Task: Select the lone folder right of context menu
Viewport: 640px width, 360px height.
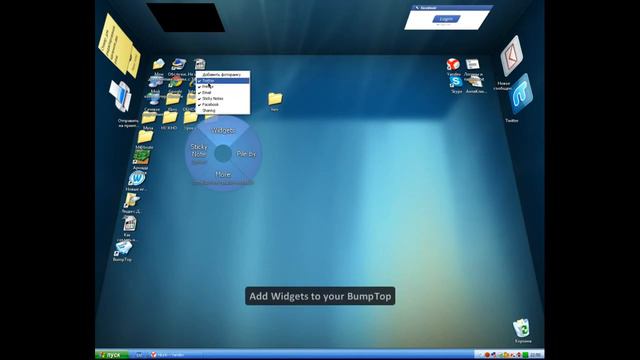Action: (x=275, y=99)
